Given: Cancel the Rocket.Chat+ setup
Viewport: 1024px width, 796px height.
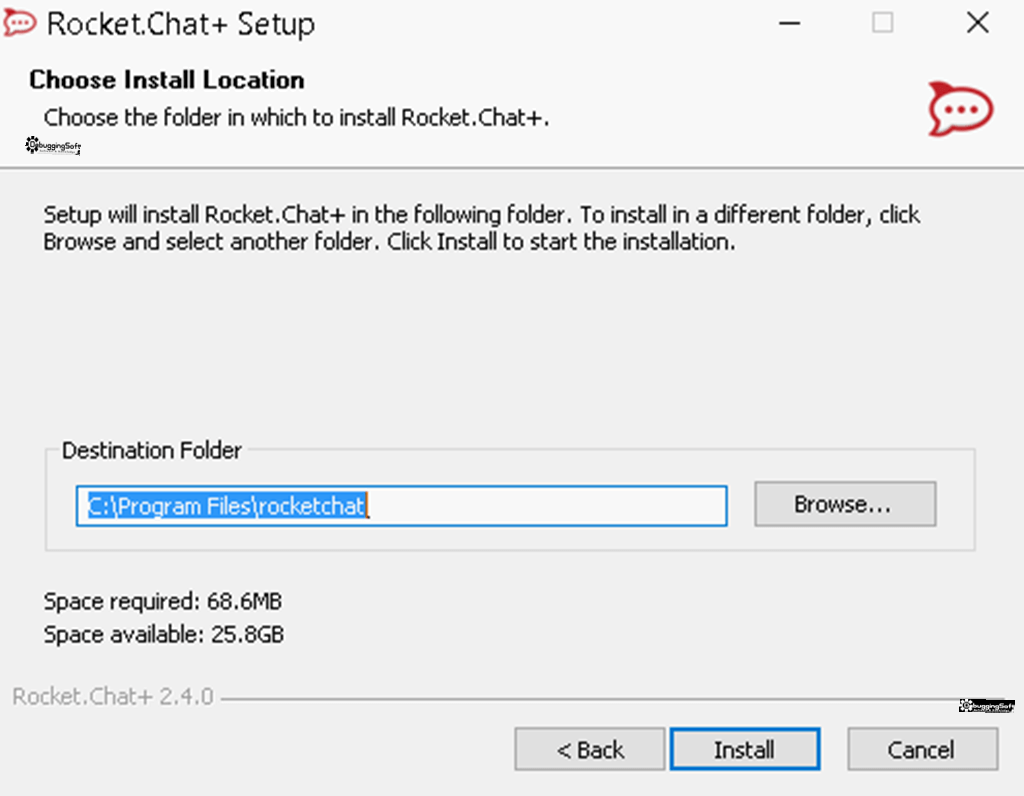Looking at the screenshot, I should [x=922, y=750].
